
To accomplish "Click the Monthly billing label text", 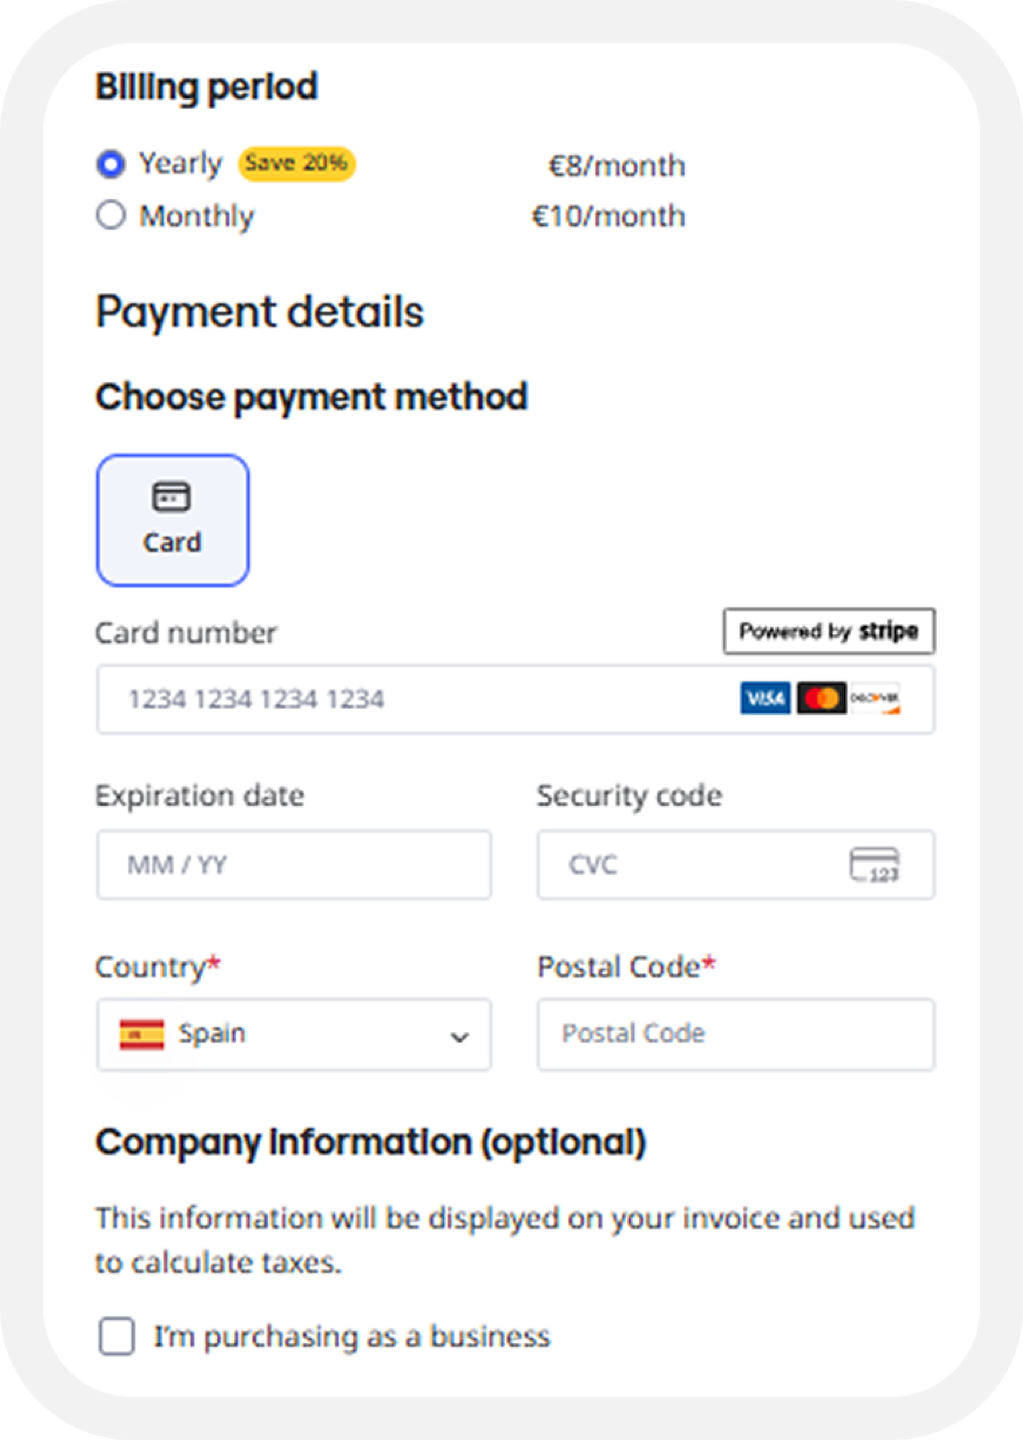I will 197,216.
